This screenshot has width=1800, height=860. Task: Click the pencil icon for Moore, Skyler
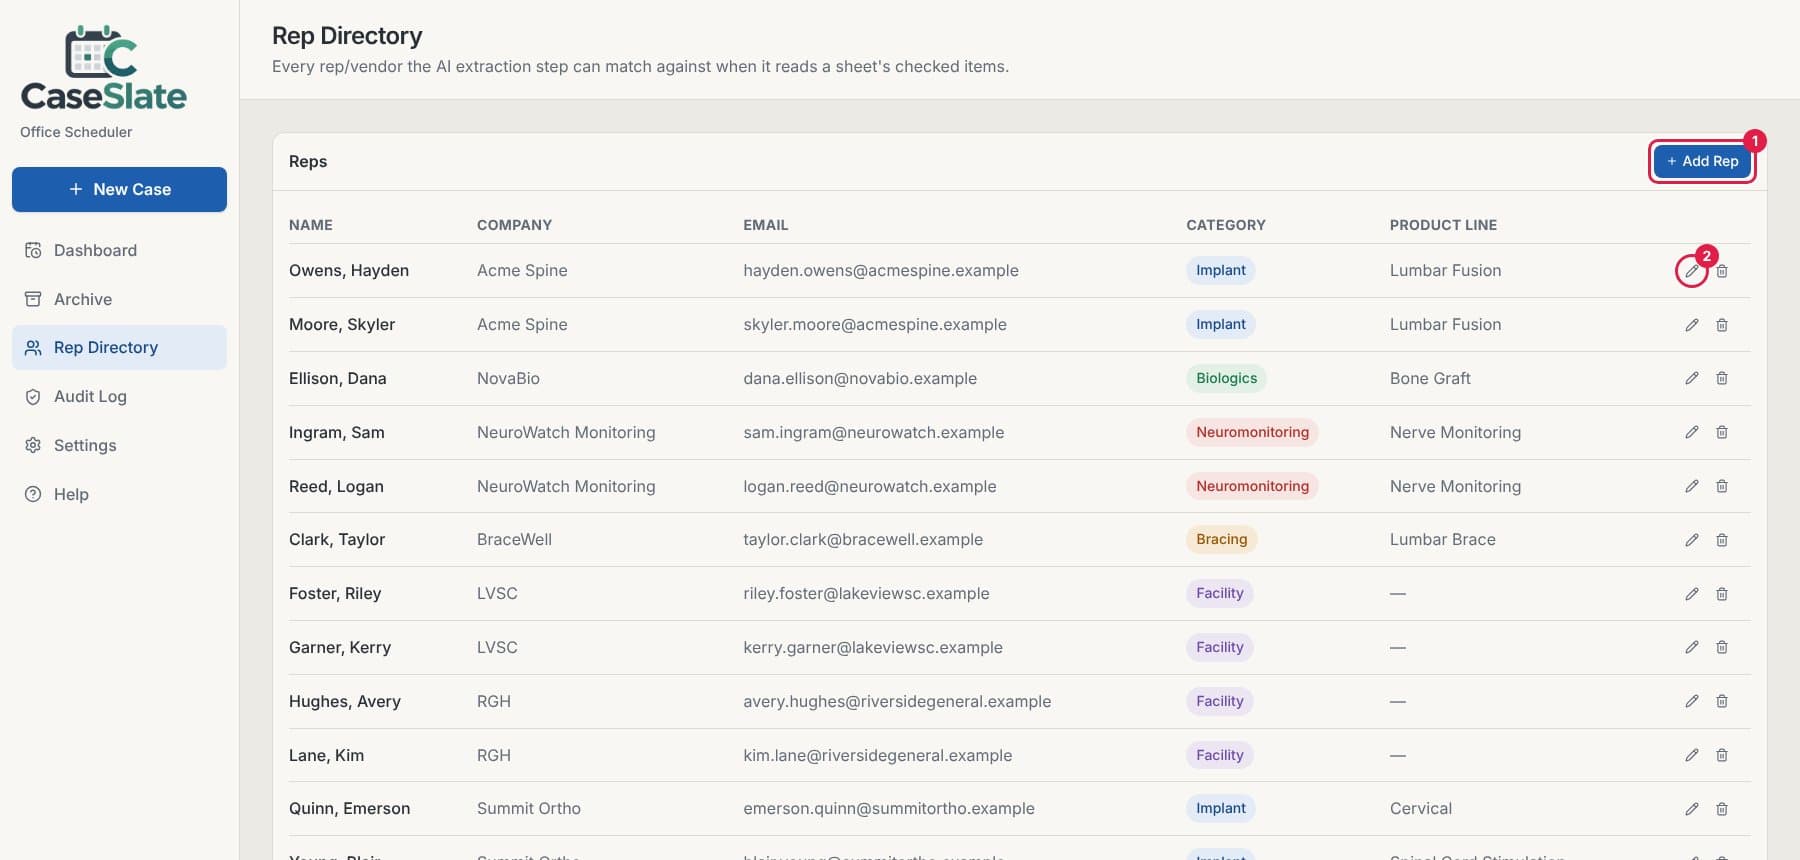click(x=1691, y=325)
